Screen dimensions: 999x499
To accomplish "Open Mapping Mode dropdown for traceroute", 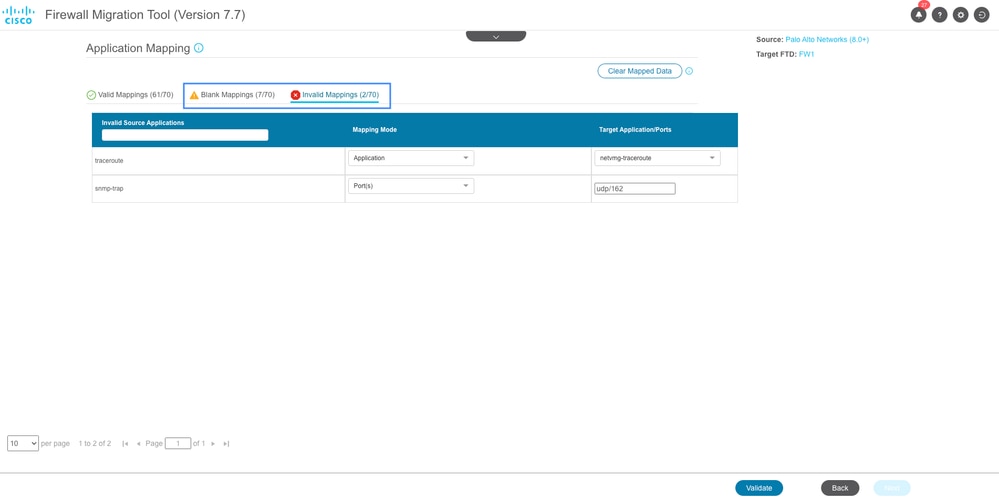I will pyautogui.click(x=411, y=158).
